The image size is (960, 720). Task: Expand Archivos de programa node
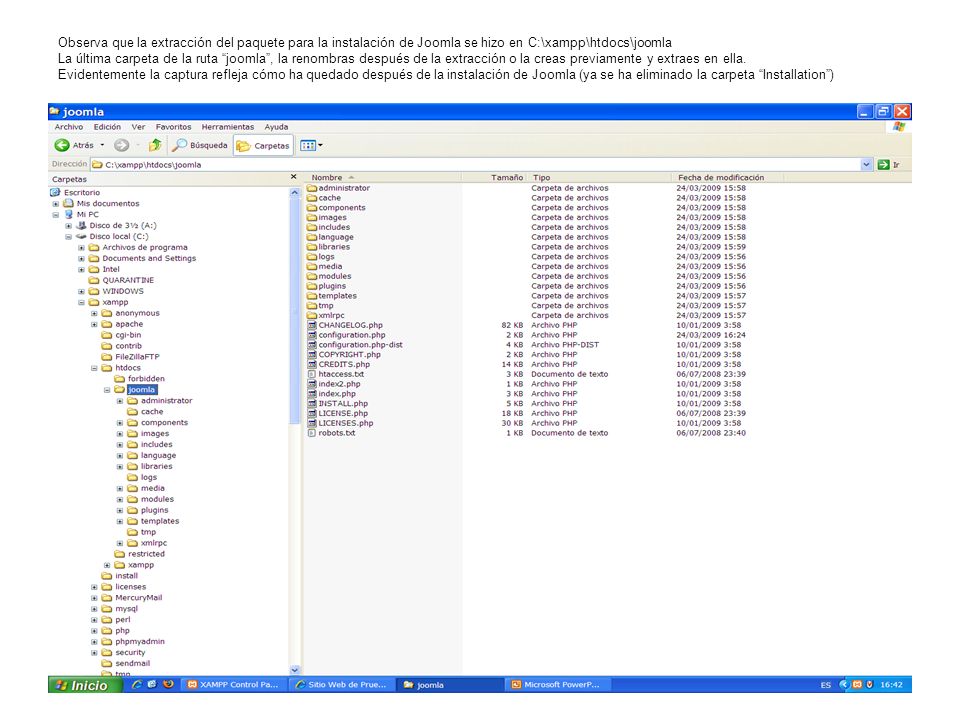coord(81,248)
